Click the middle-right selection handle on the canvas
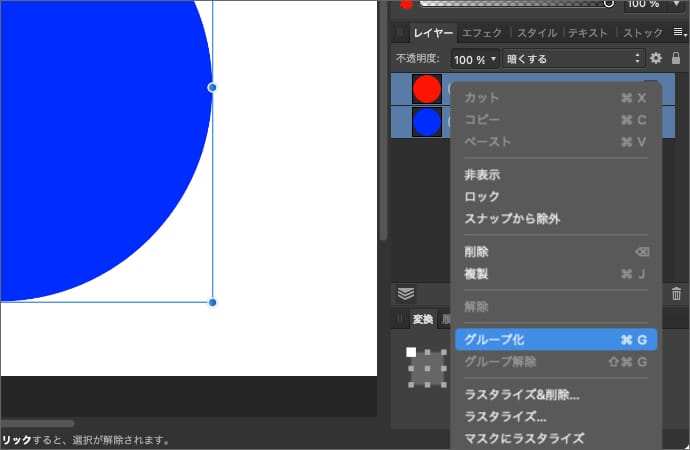The height and width of the screenshot is (450, 690). point(212,88)
